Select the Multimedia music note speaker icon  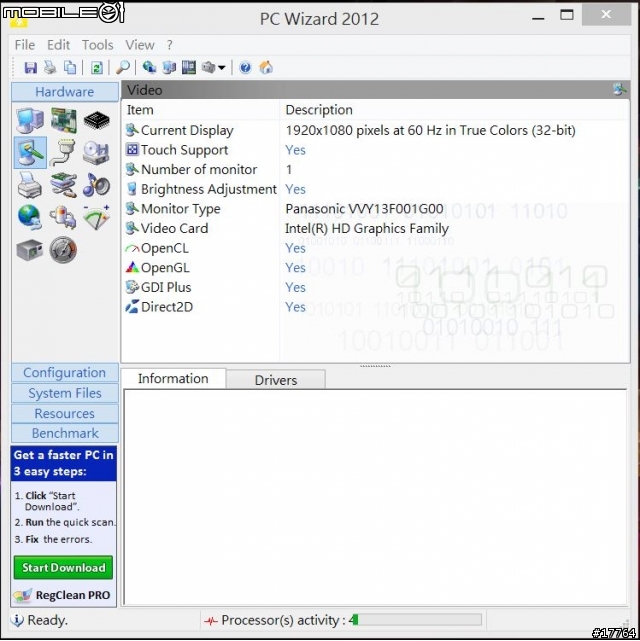tap(96, 185)
